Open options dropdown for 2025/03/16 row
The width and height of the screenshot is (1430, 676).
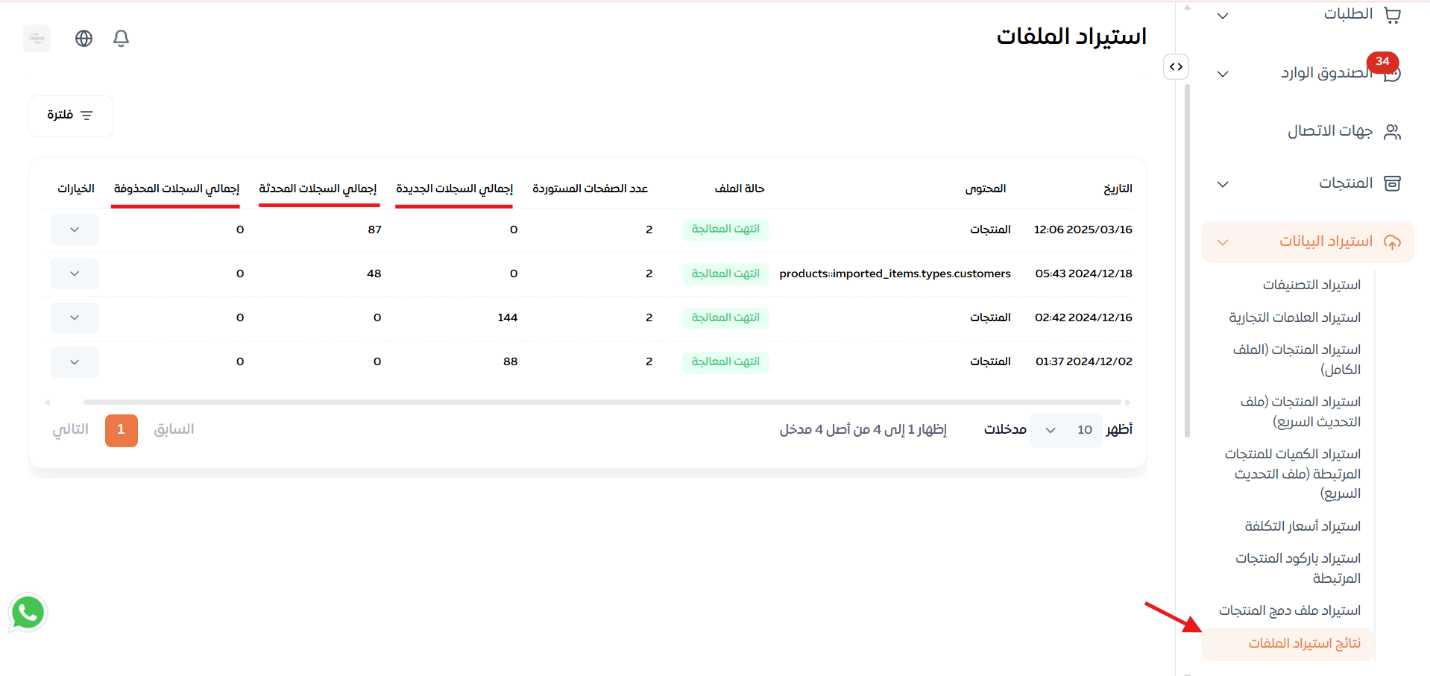74,229
